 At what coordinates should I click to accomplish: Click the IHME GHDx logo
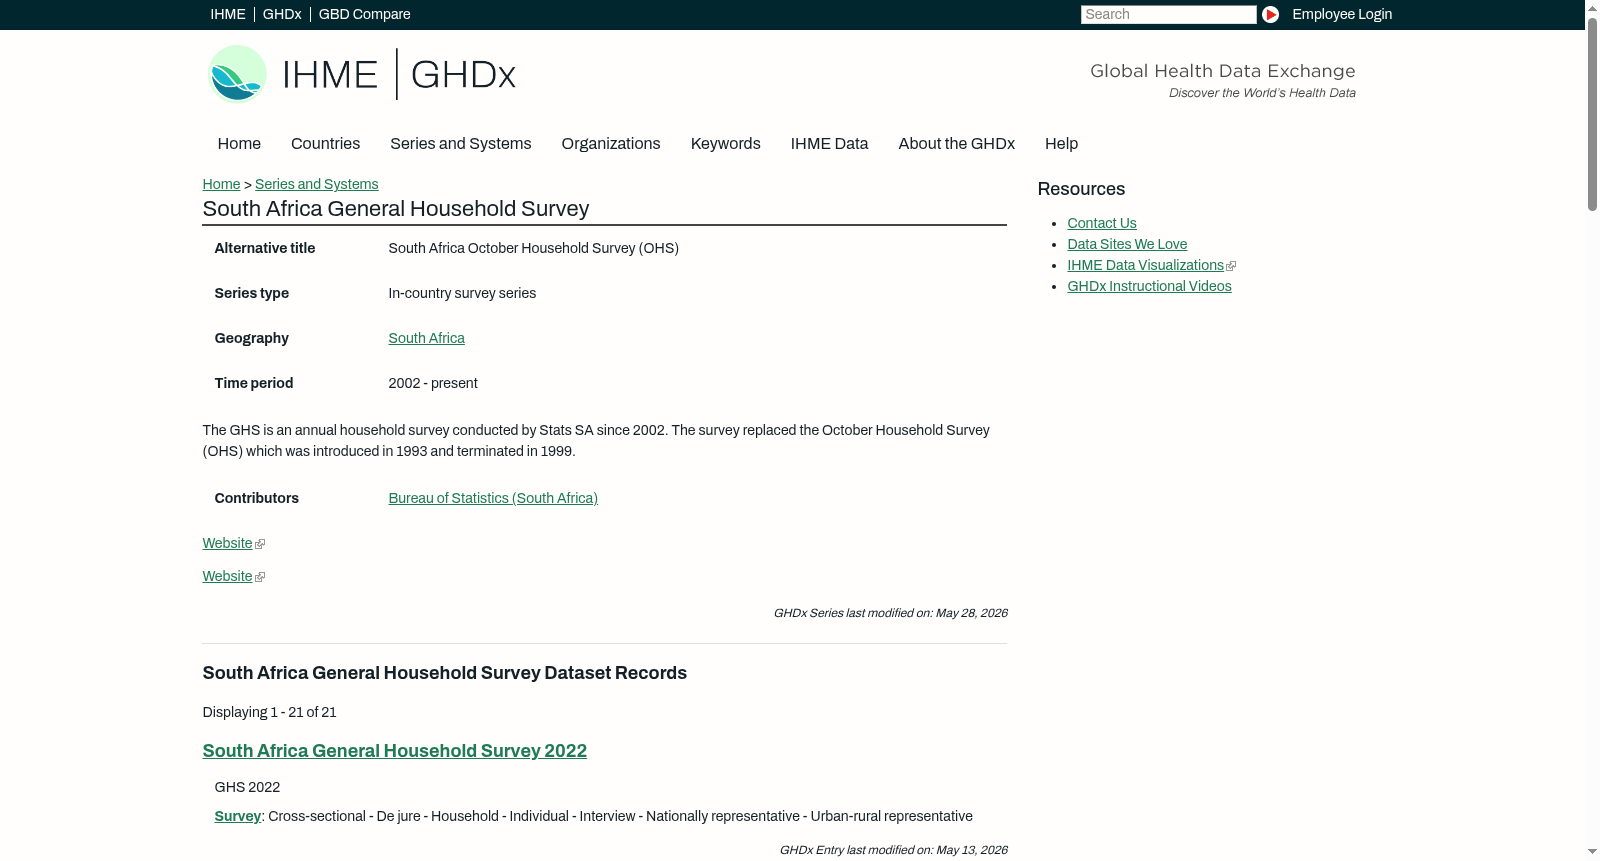click(x=362, y=74)
